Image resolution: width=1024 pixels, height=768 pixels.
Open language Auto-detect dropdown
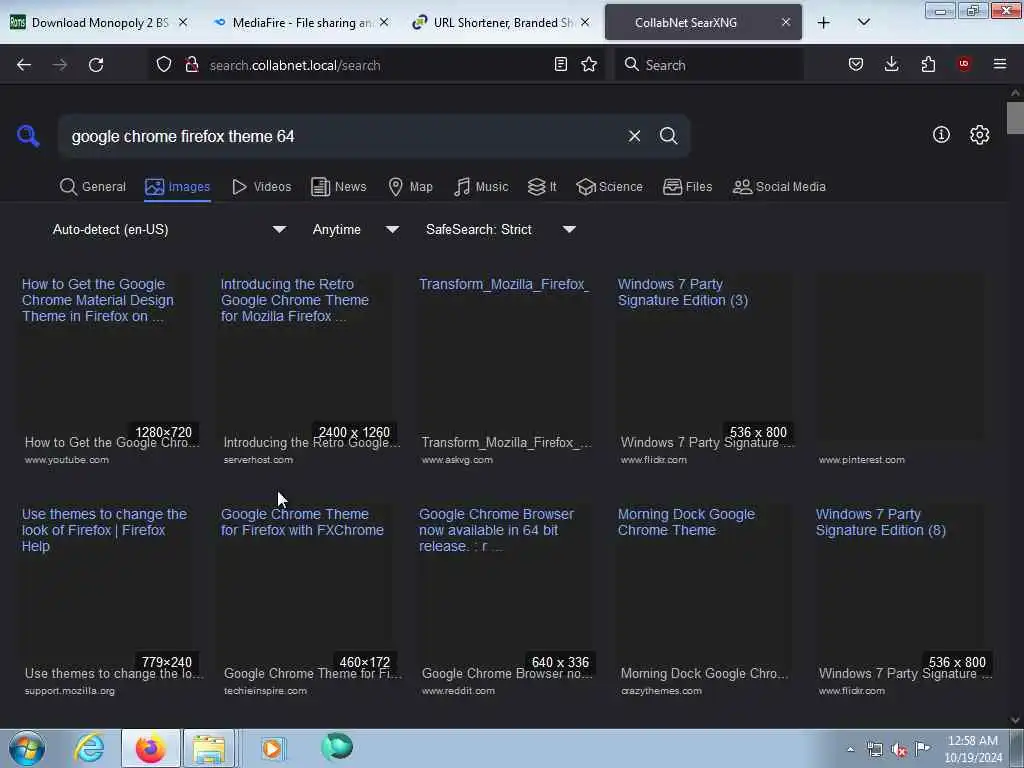click(x=168, y=229)
